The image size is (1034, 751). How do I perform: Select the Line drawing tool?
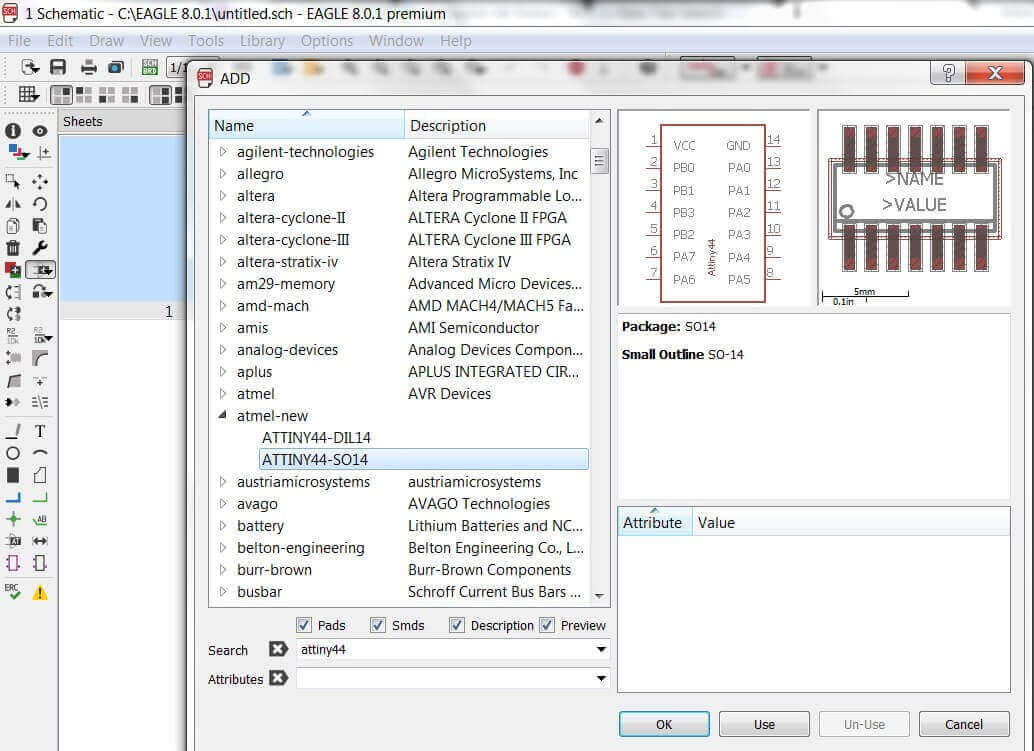(13, 431)
